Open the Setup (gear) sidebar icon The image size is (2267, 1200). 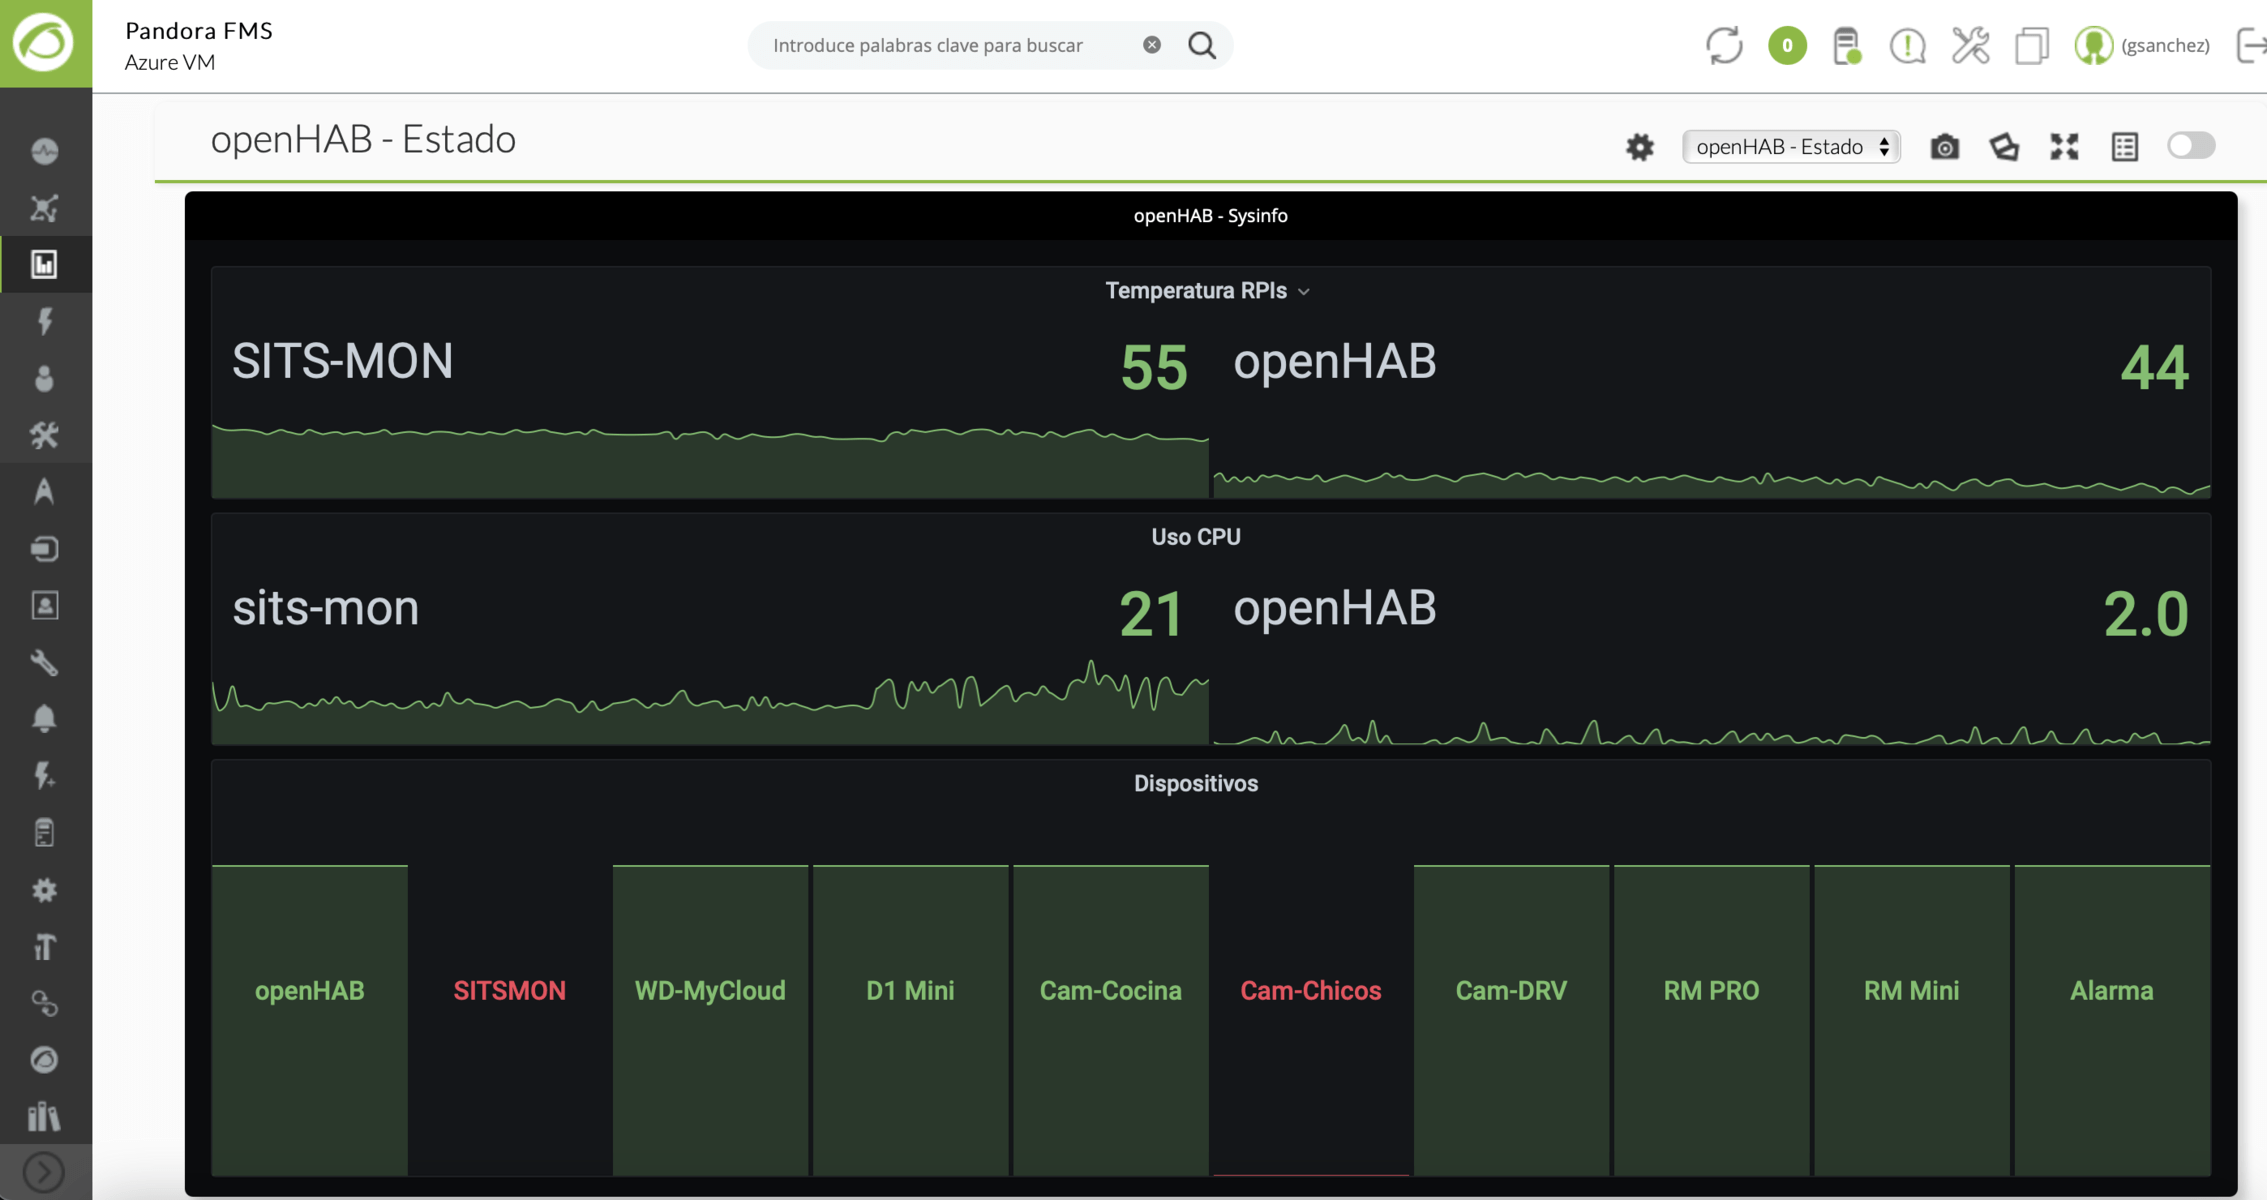[x=44, y=889]
